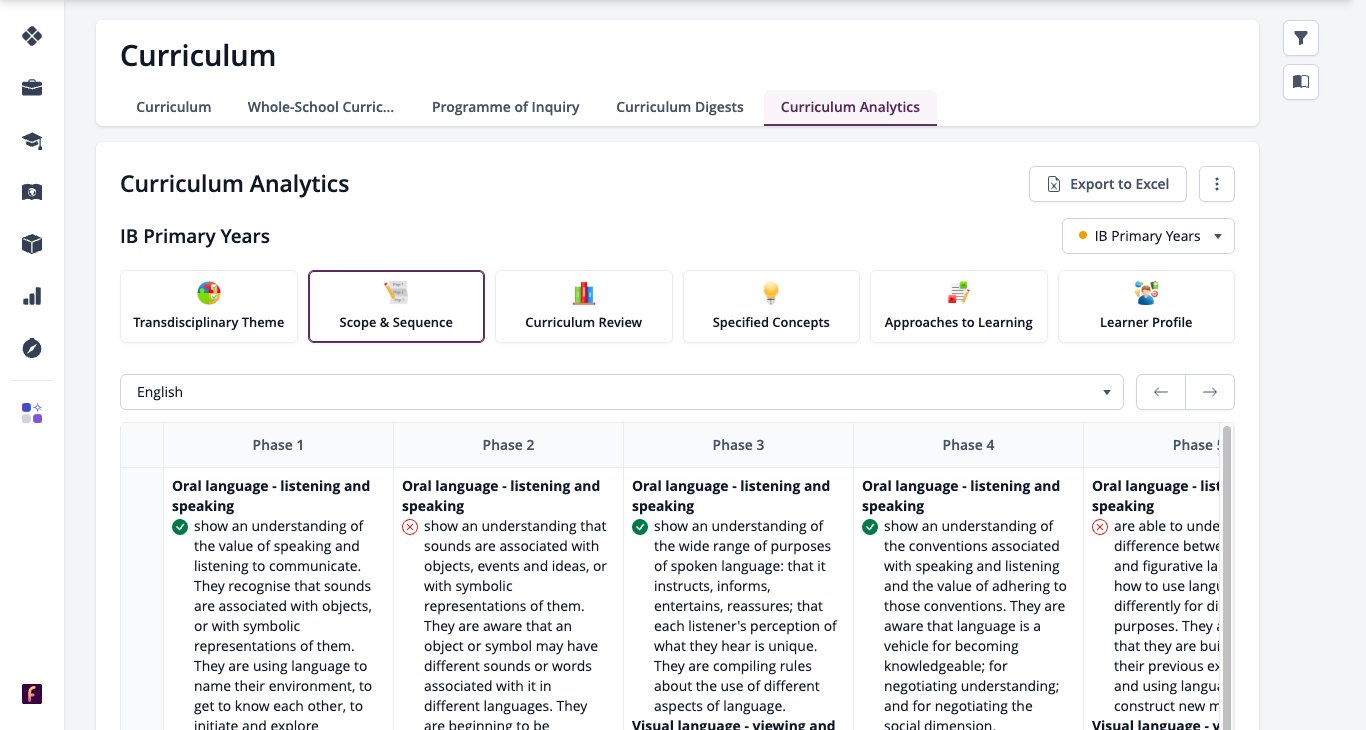Open the graduation cap icon in sidebar
Image resolution: width=1366 pixels, height=730 pixels.
pyautogui.click(x=32, y=140)
